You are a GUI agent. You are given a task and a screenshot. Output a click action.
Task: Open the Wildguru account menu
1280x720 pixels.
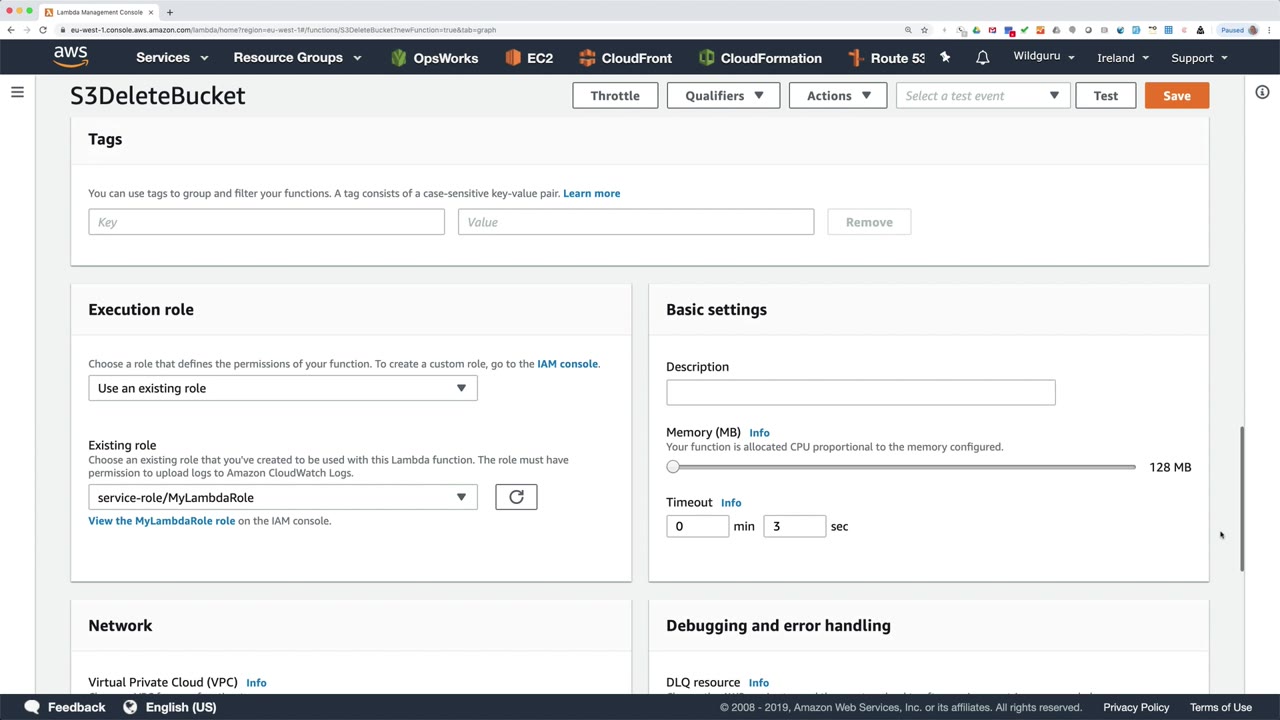pyautogui.click(x=1044, y=56)
